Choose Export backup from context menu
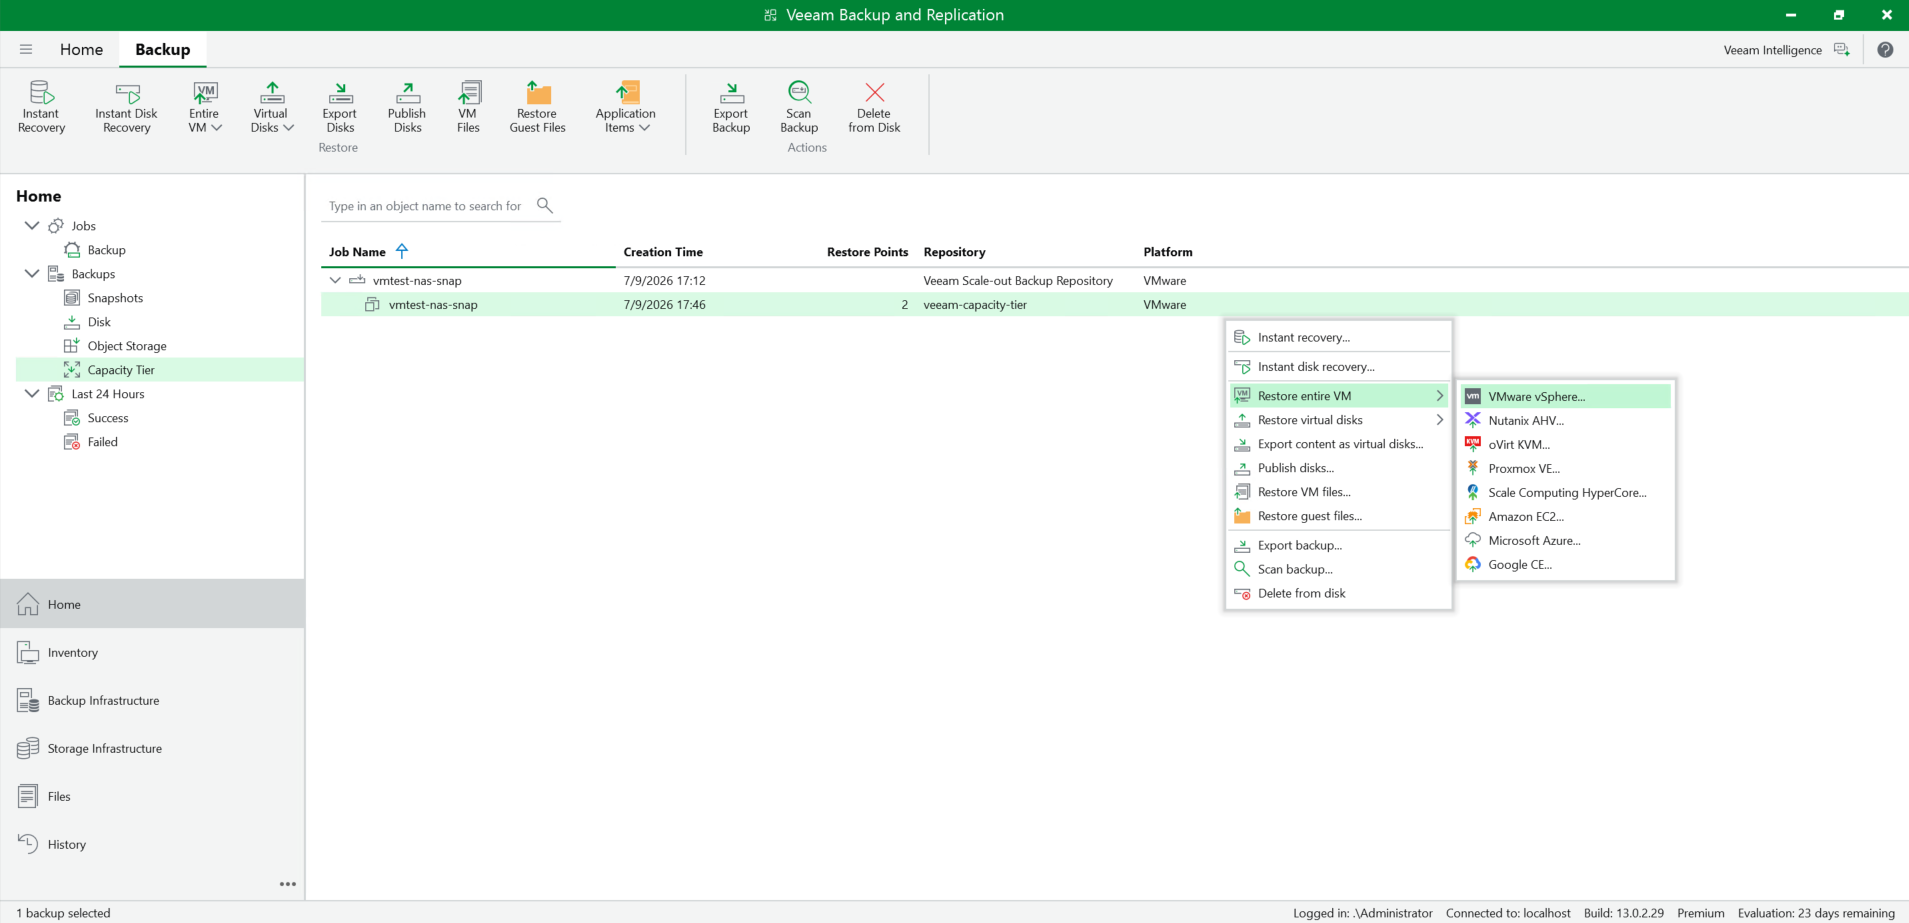 point(1339,545)
